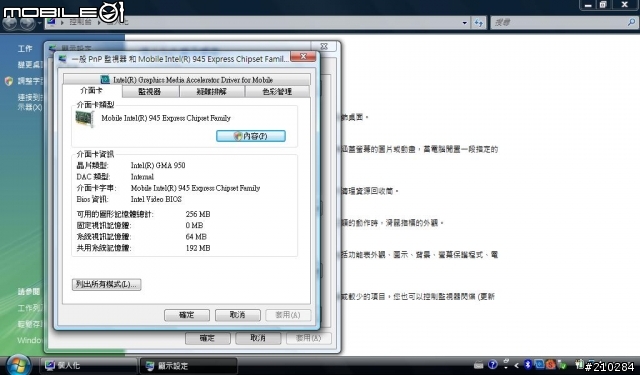This screenshot has width=640, height=375.
Task: Click orange S tray icon
Action: coord(551,365)
